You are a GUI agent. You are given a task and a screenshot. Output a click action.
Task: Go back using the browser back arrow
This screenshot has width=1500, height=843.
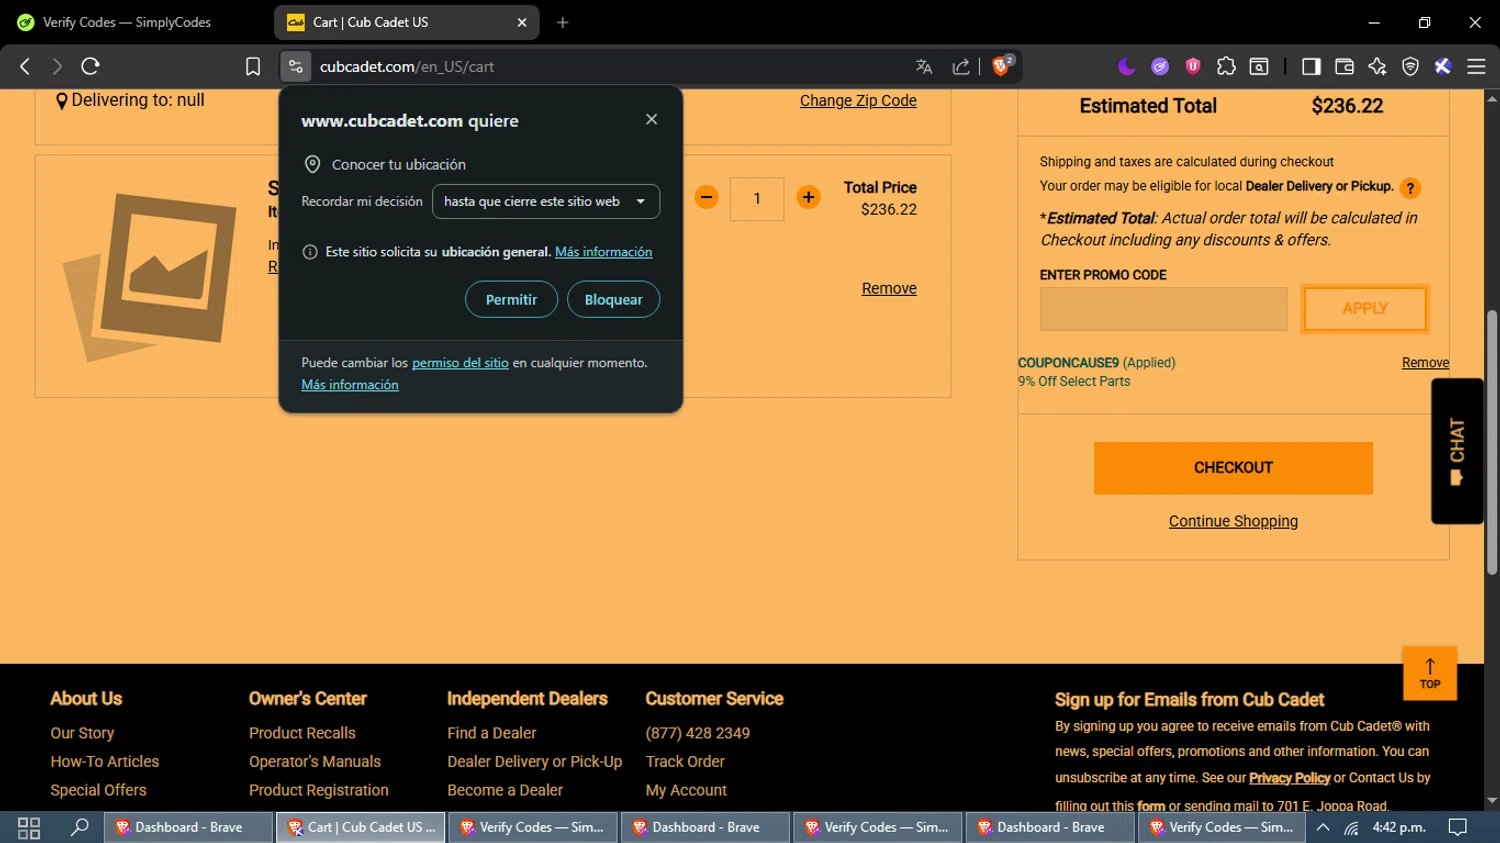pyautogui.click(x=25, y=66)
